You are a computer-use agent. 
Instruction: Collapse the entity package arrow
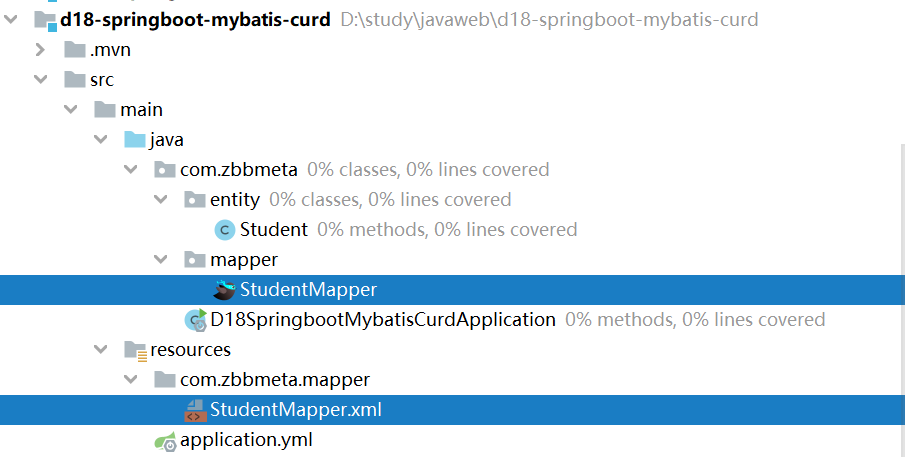(161, 200)
